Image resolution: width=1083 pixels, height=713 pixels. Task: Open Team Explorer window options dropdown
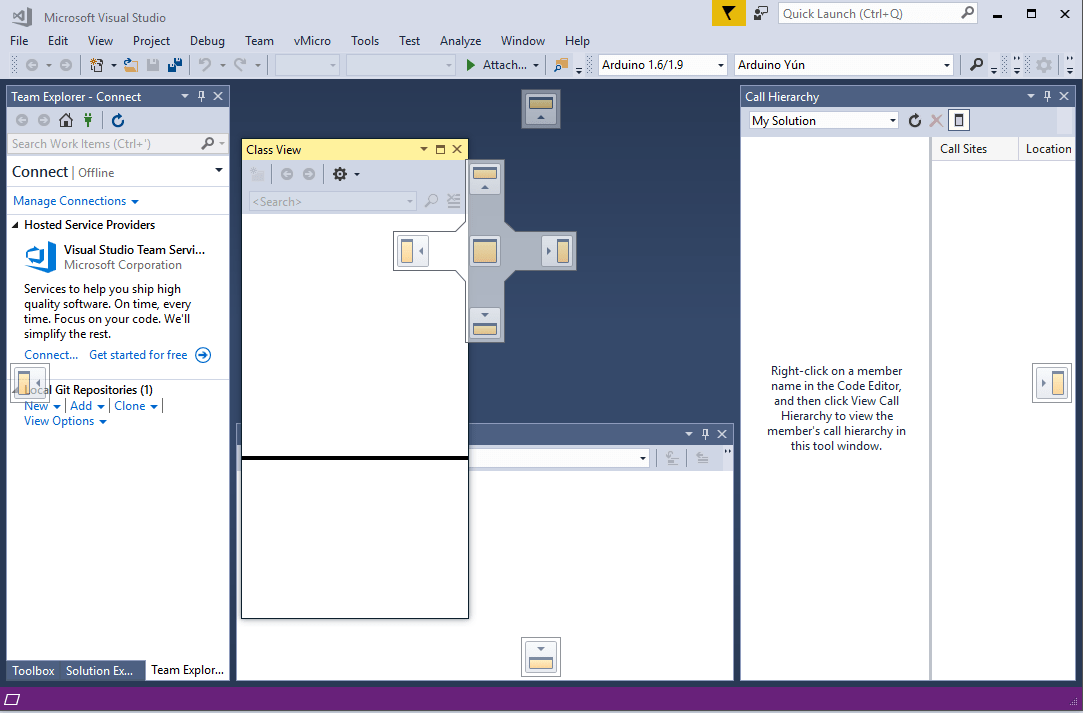pyautogui.click(x=184, y=96)
